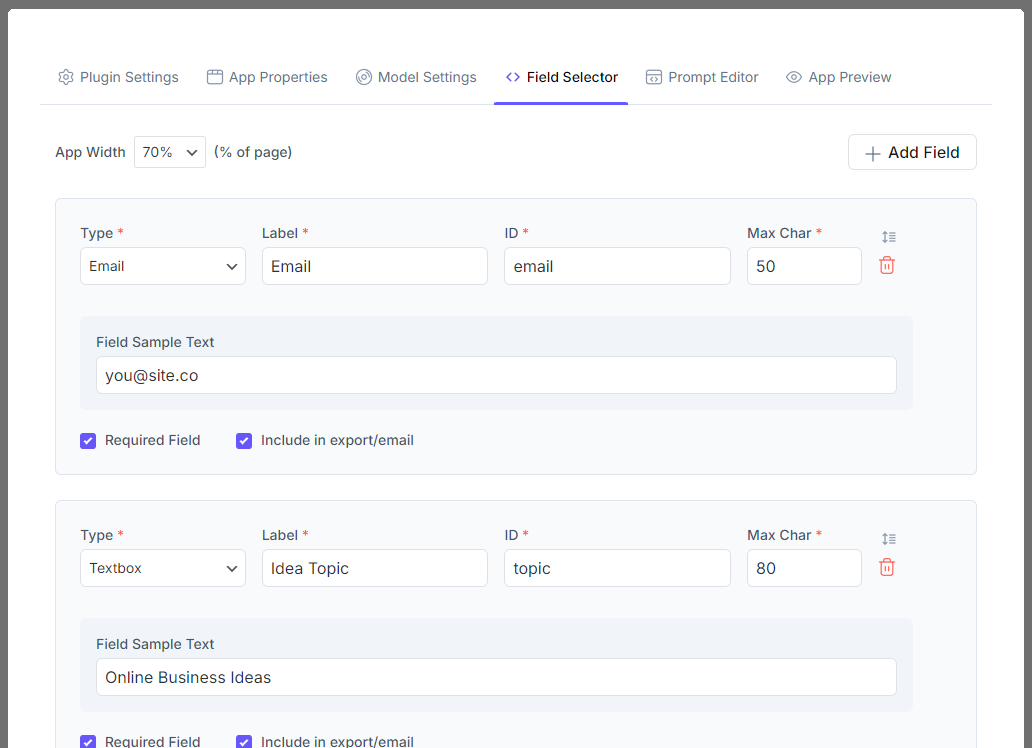
Task: Click the reorder icon on the Idea Topic field
Action: pyautogui.click(x=889, y=539)
